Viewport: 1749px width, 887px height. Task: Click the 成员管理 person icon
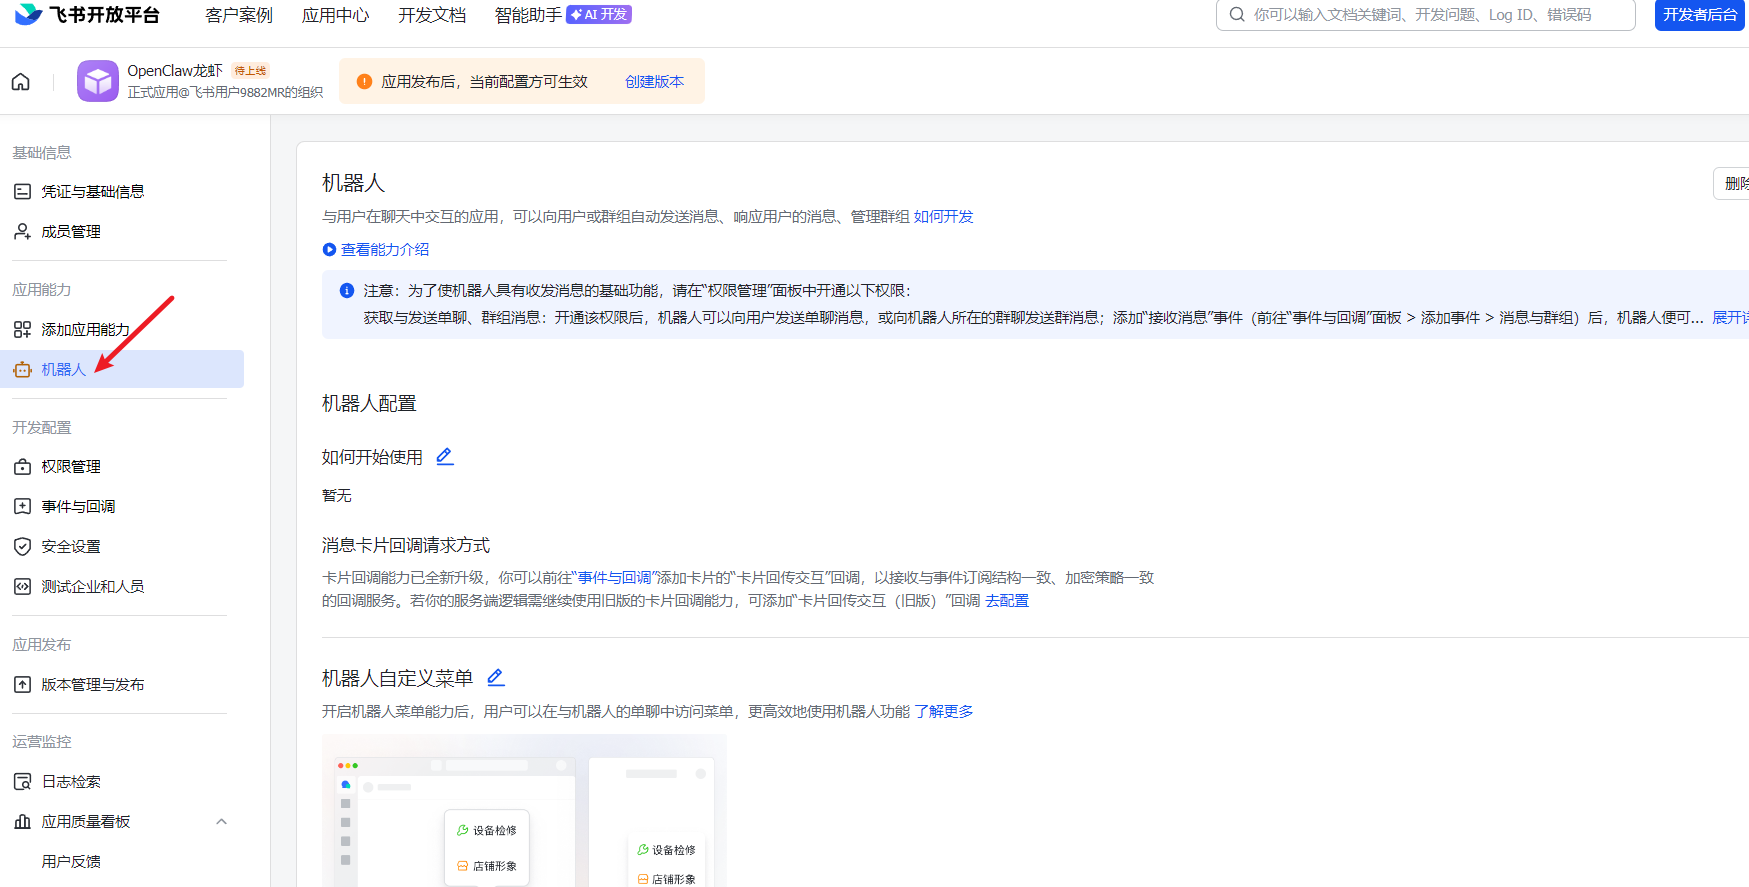click(x=22, y=232)
